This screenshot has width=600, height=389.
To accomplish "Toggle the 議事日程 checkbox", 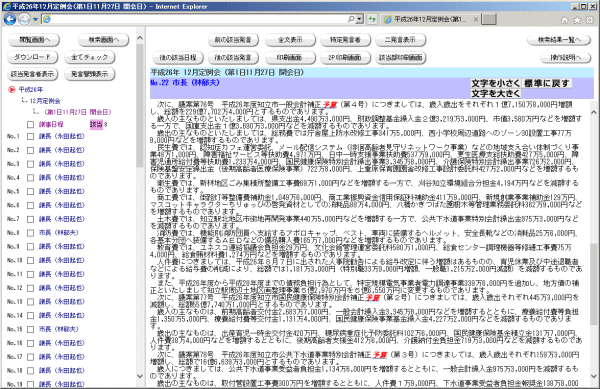I will [31, 125].
